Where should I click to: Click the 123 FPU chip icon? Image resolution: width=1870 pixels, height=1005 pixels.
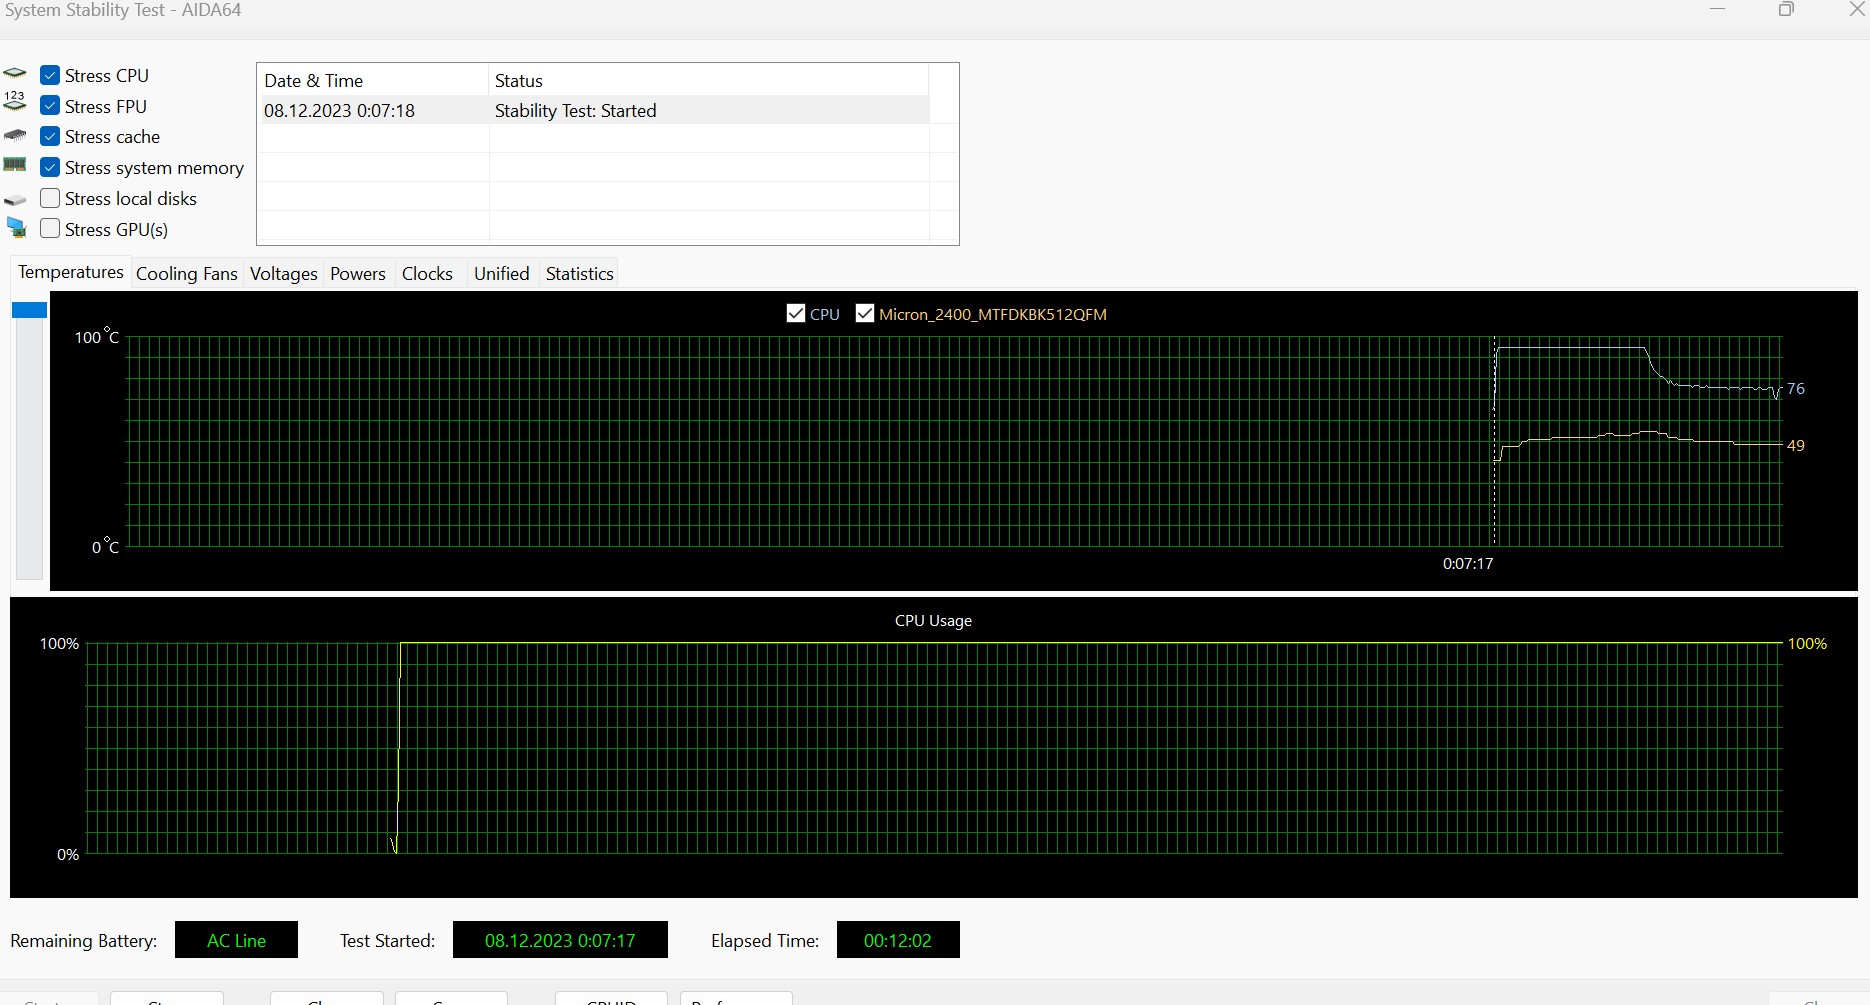[x=15, y=101]
